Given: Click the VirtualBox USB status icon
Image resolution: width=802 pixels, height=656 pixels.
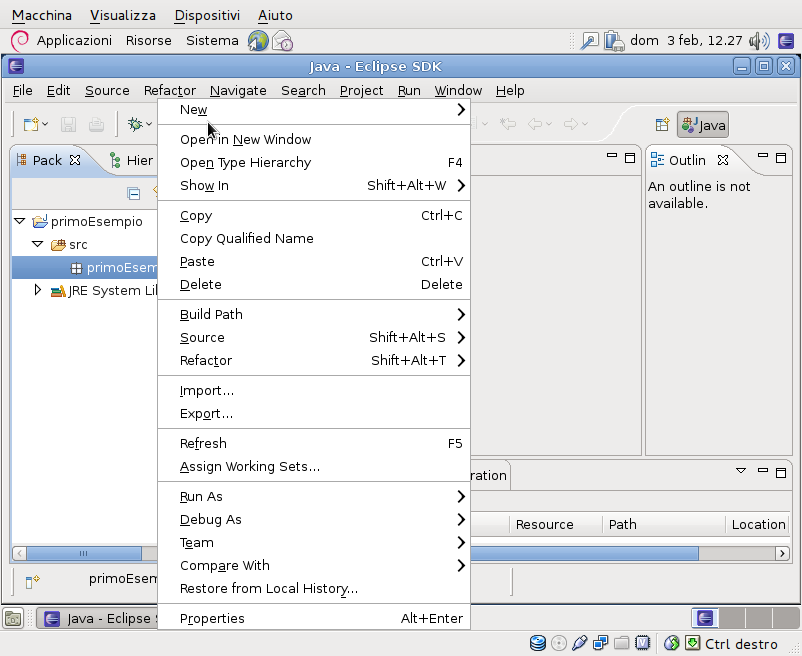Looking at the screenshot, I should tap(580, 643).
